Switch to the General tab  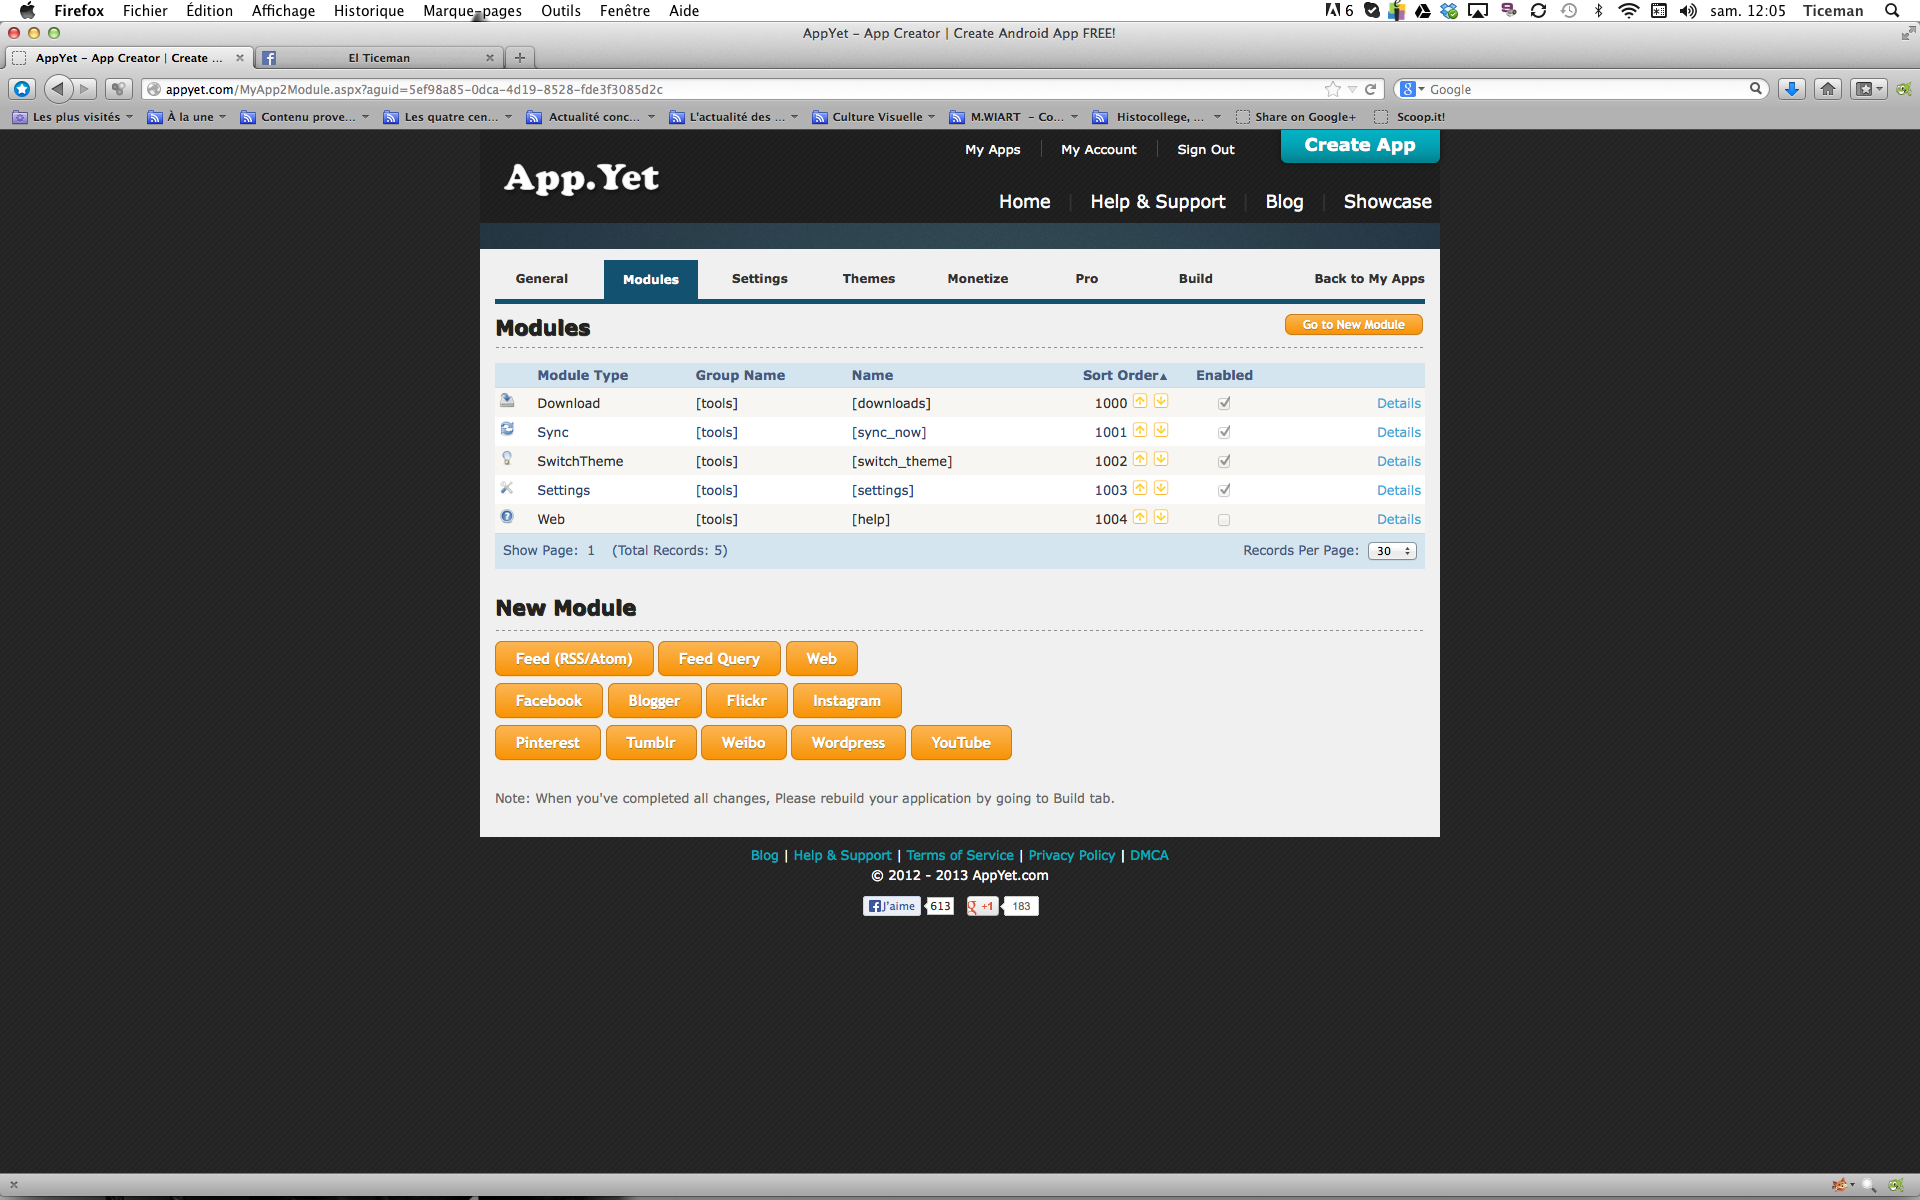point(542,279)
